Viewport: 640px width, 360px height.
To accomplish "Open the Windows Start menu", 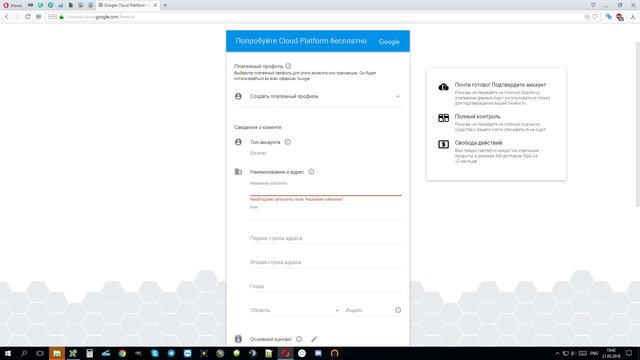I will tap(7, 353).
